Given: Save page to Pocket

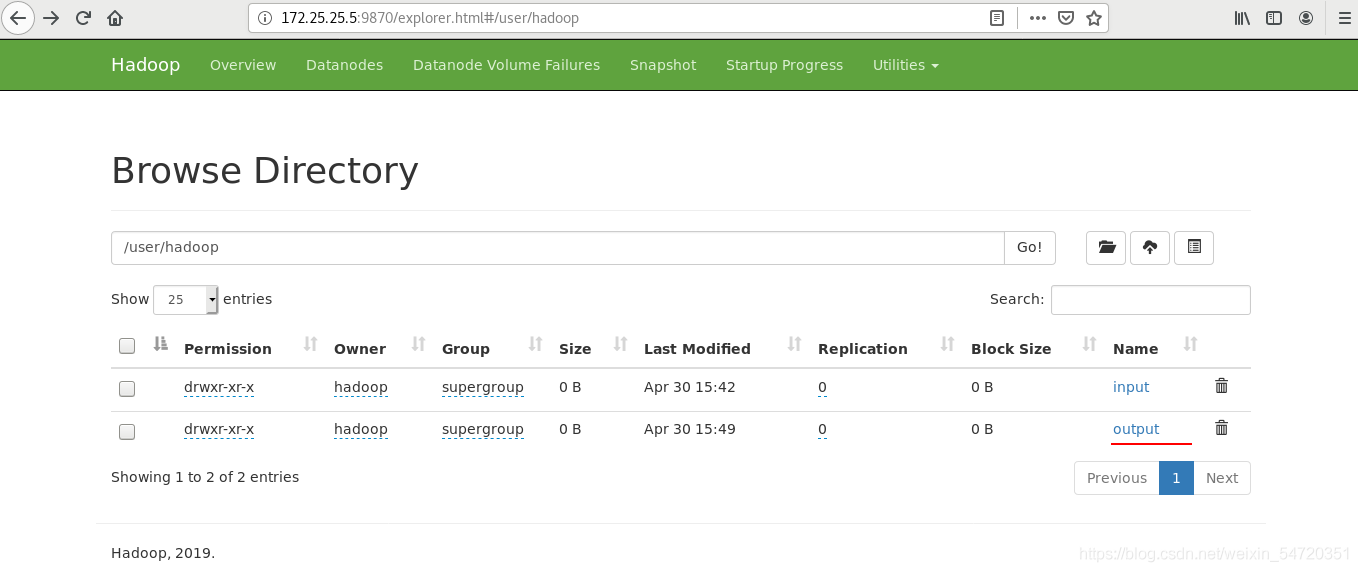Looking at the screenshot, I should point(1066,18).
